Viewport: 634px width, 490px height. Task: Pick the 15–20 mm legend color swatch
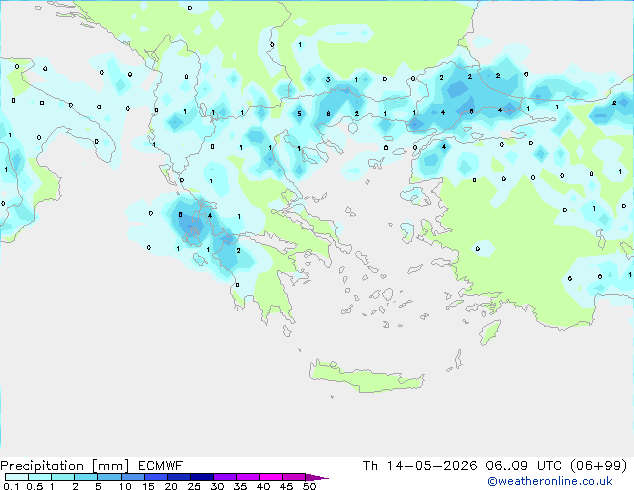(x=156, y=477)
